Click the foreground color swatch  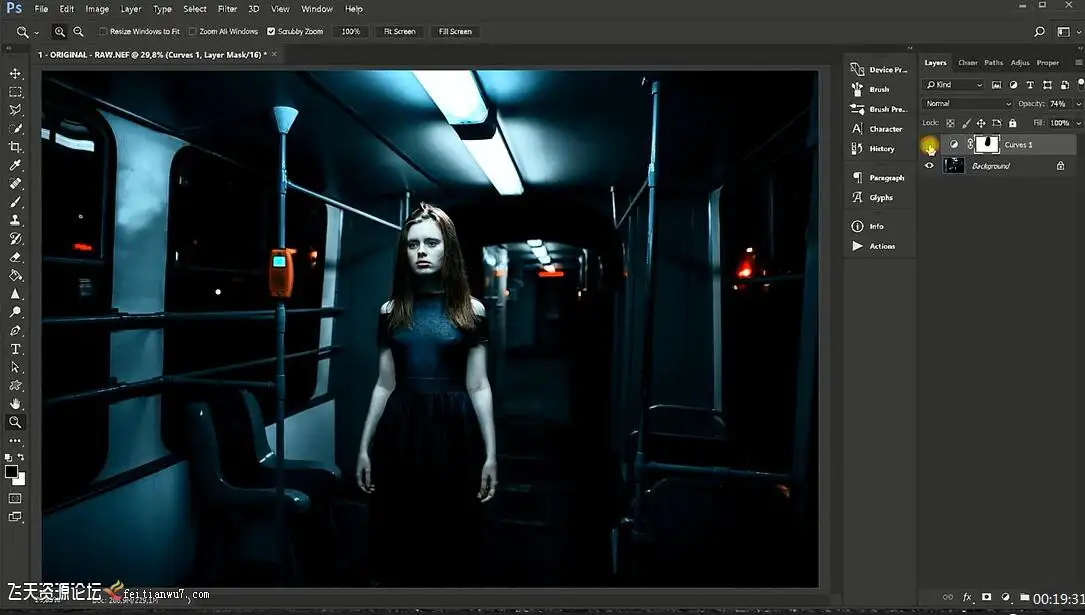pos(11,471)
